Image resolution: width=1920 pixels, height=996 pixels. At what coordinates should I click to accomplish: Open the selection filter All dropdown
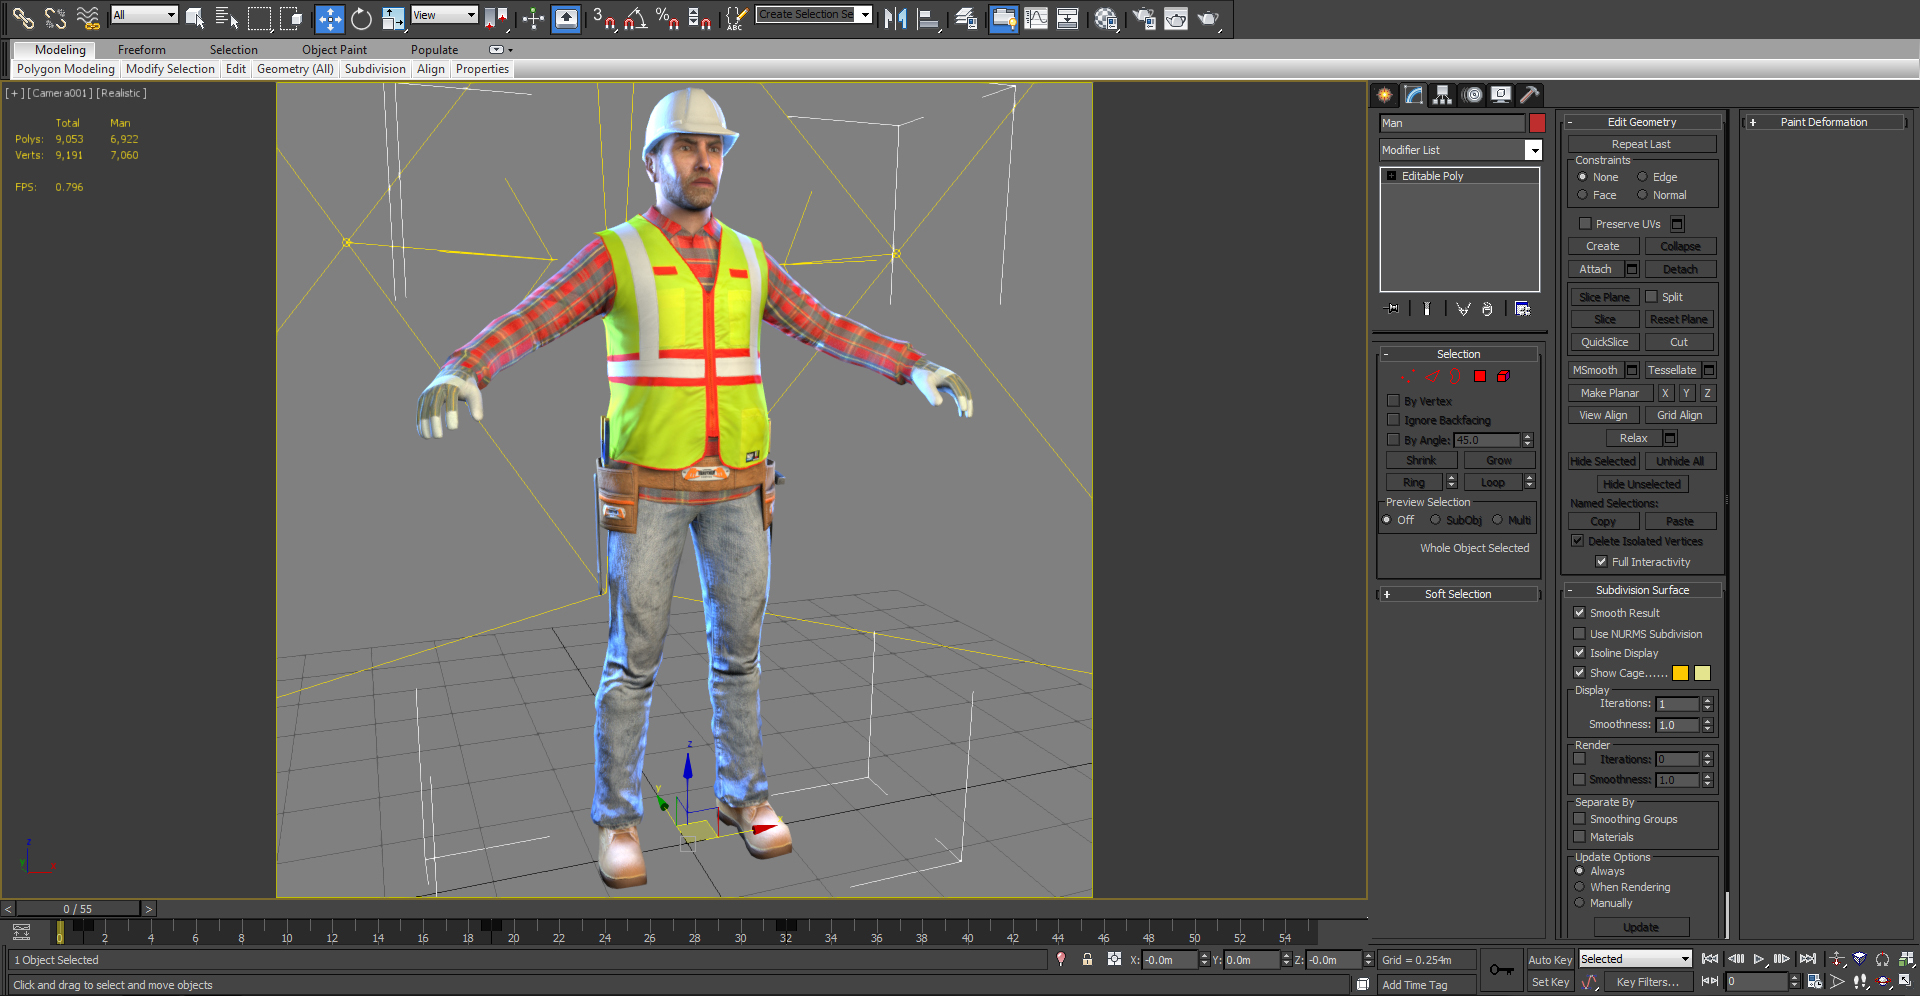(x=144, y=15)
